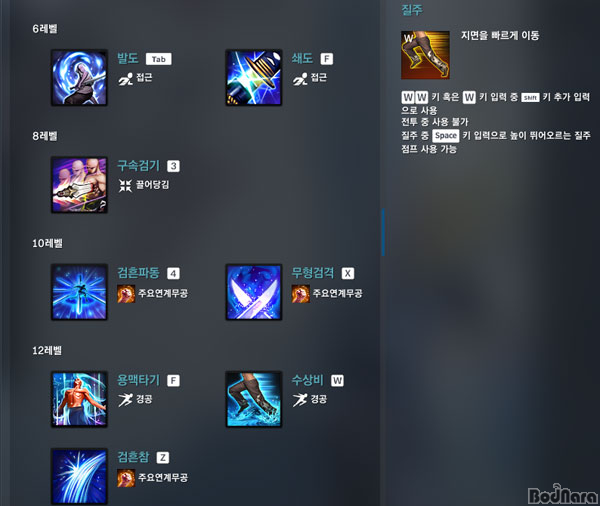
Task: Select the 쇄도 skill icon
Action: (254, 78)
